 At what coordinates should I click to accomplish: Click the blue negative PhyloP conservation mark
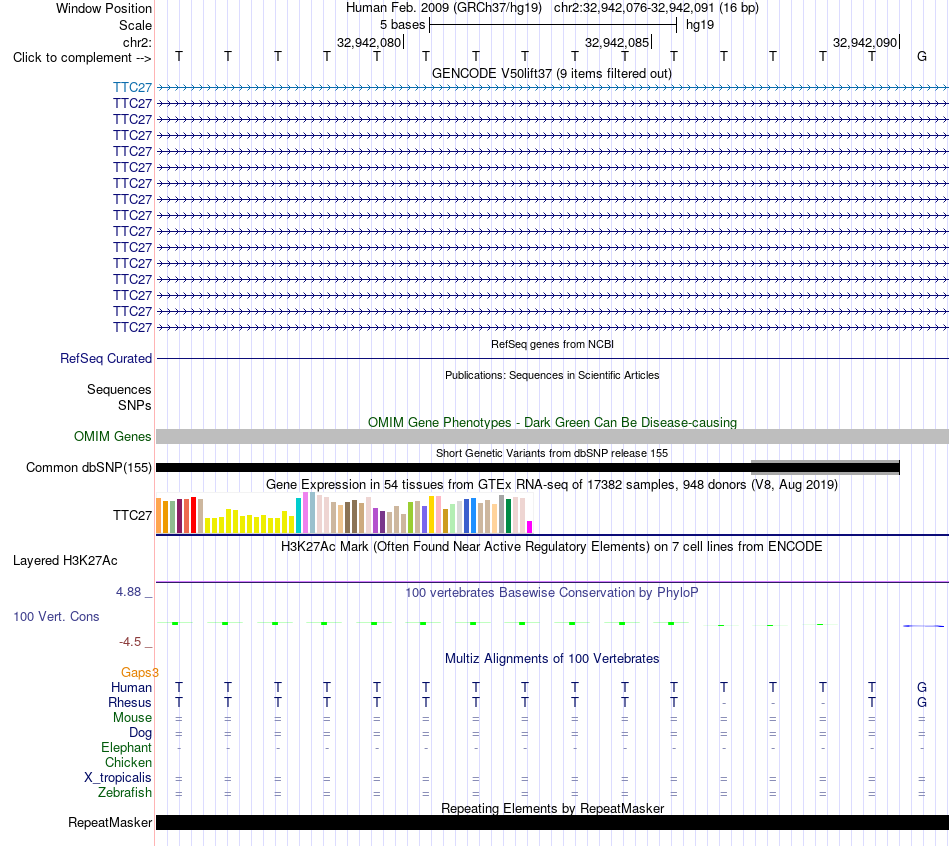tap(923, 626)
